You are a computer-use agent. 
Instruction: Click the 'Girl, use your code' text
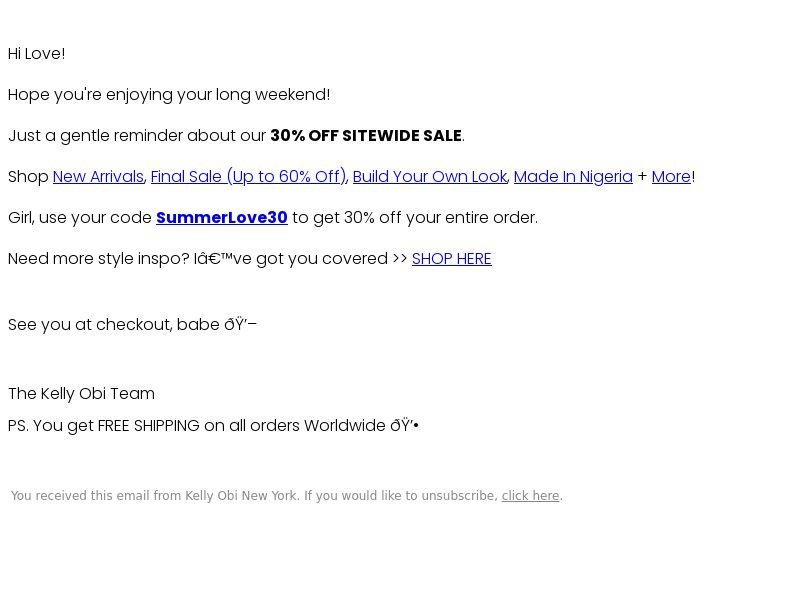pos(80,218)
